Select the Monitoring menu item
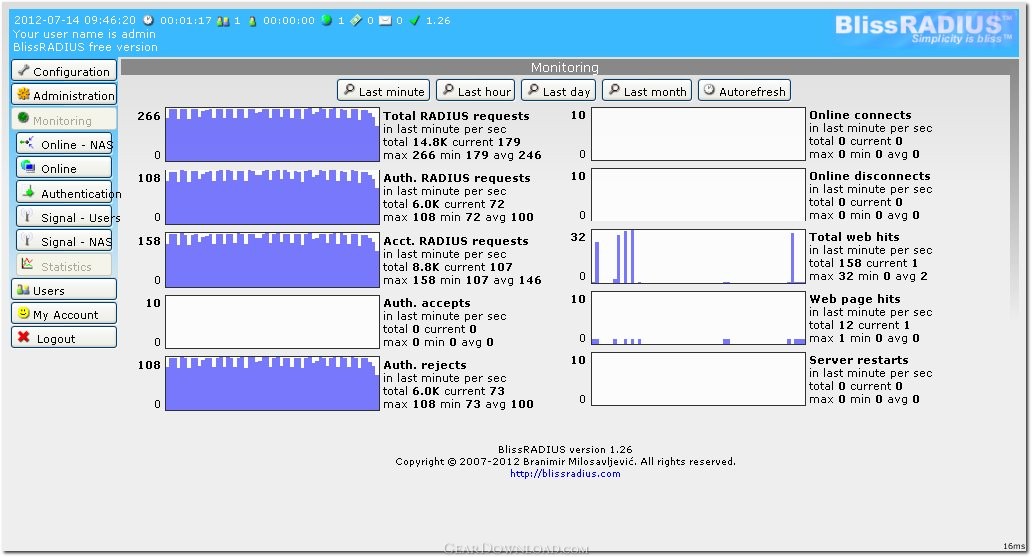The height and width of the screenshot is (557, 1032). (x=64, y=119)
